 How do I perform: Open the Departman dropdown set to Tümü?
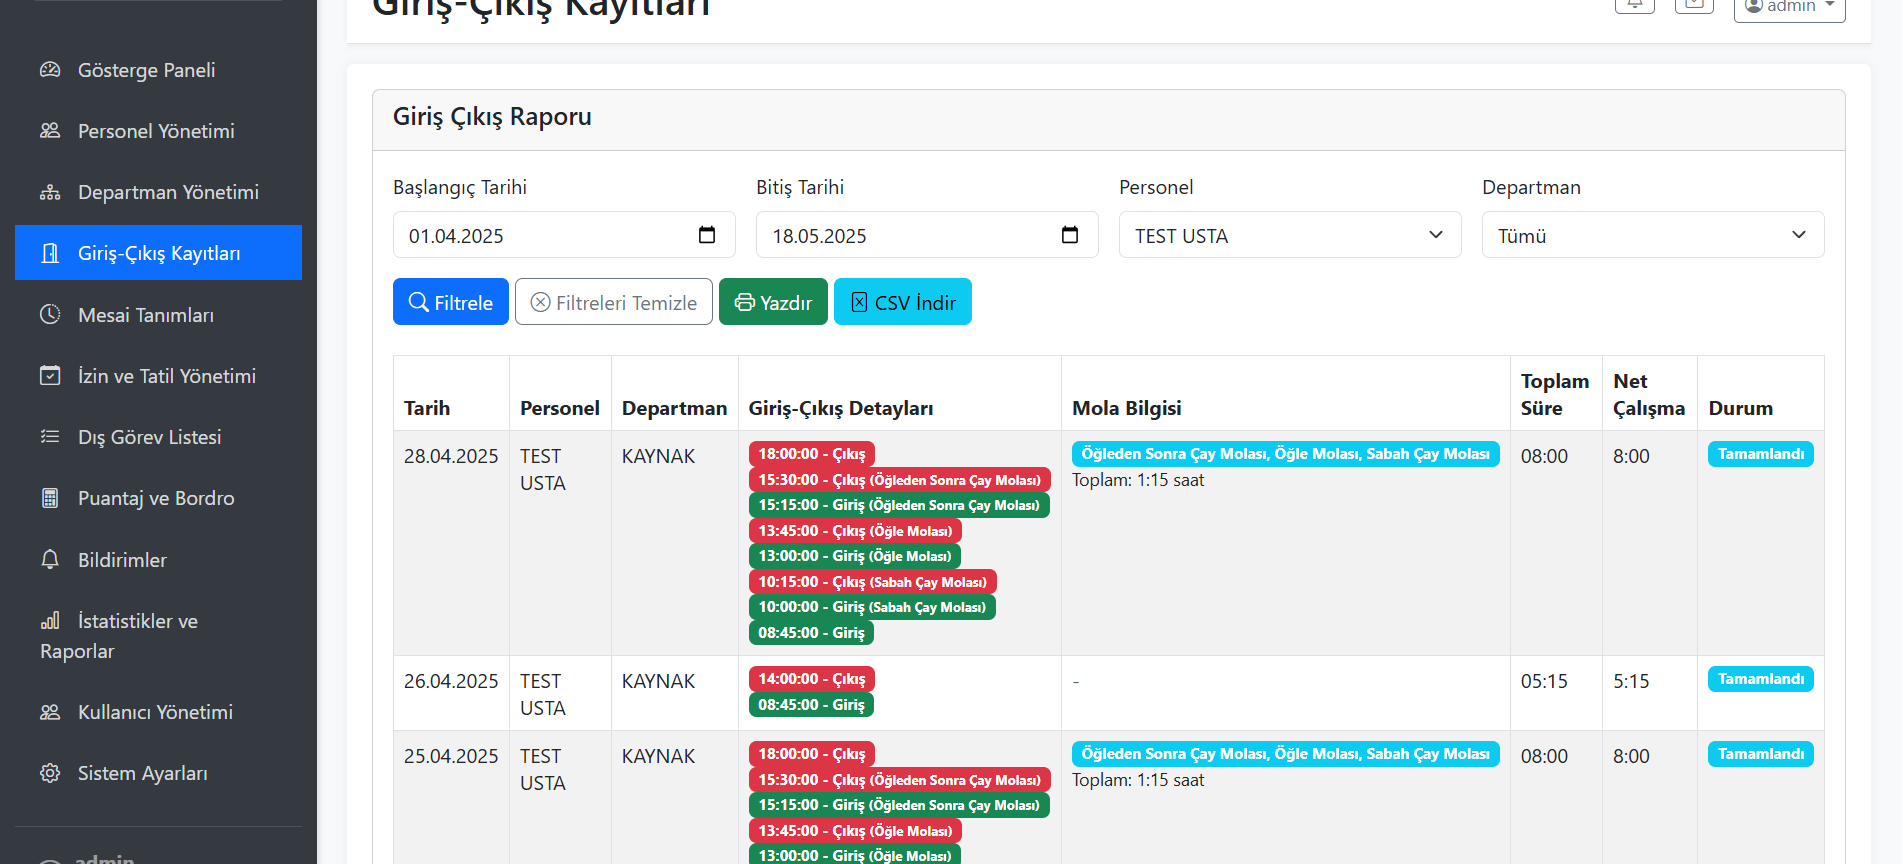click(x=1652, y=235)
